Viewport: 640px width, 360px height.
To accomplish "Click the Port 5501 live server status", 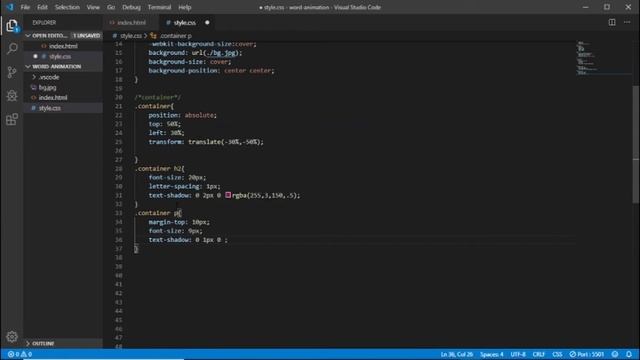I will point(587,354).
